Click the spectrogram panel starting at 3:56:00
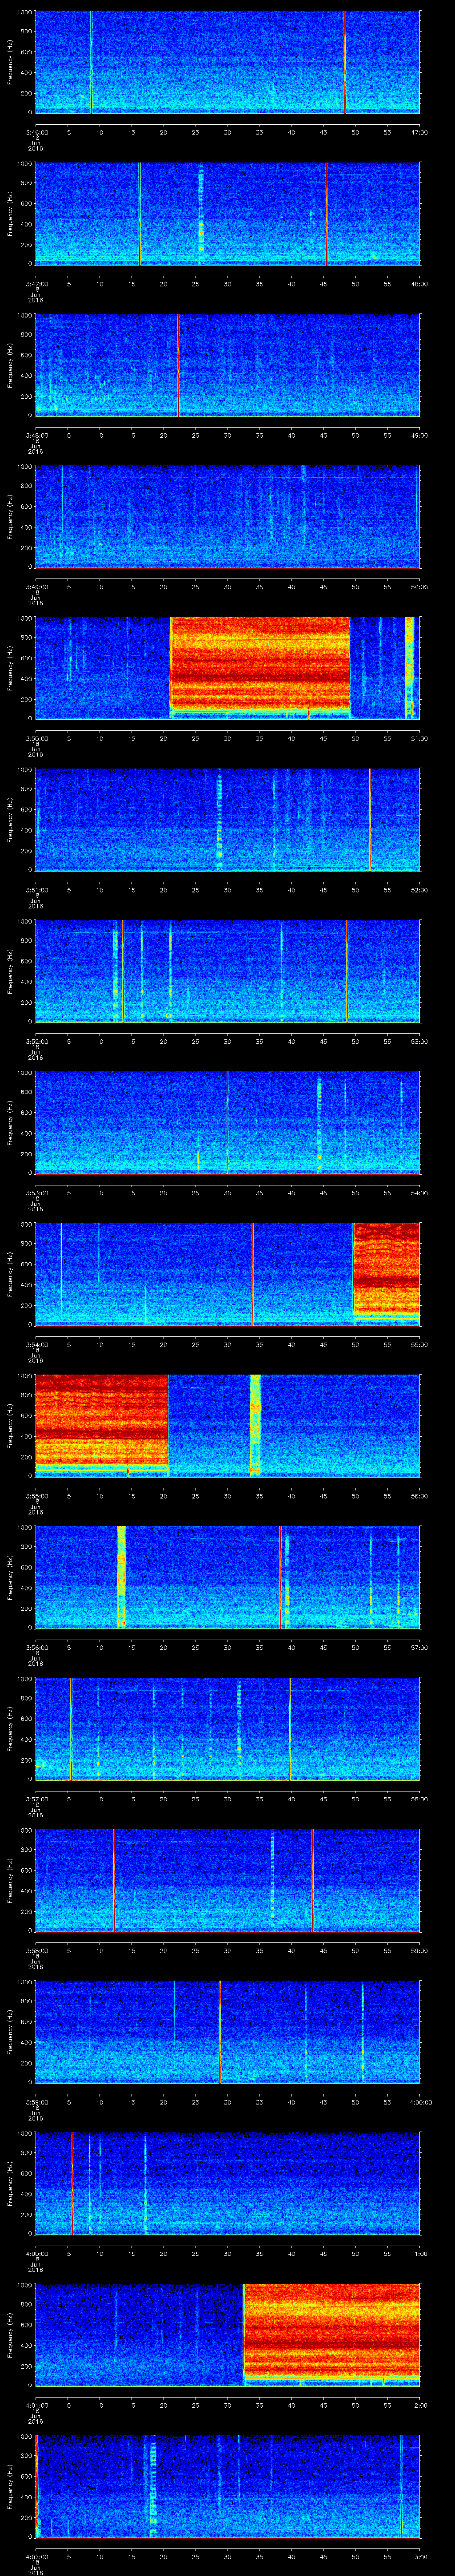Viewport: 455px width, 2576px height. point(228,1577)
